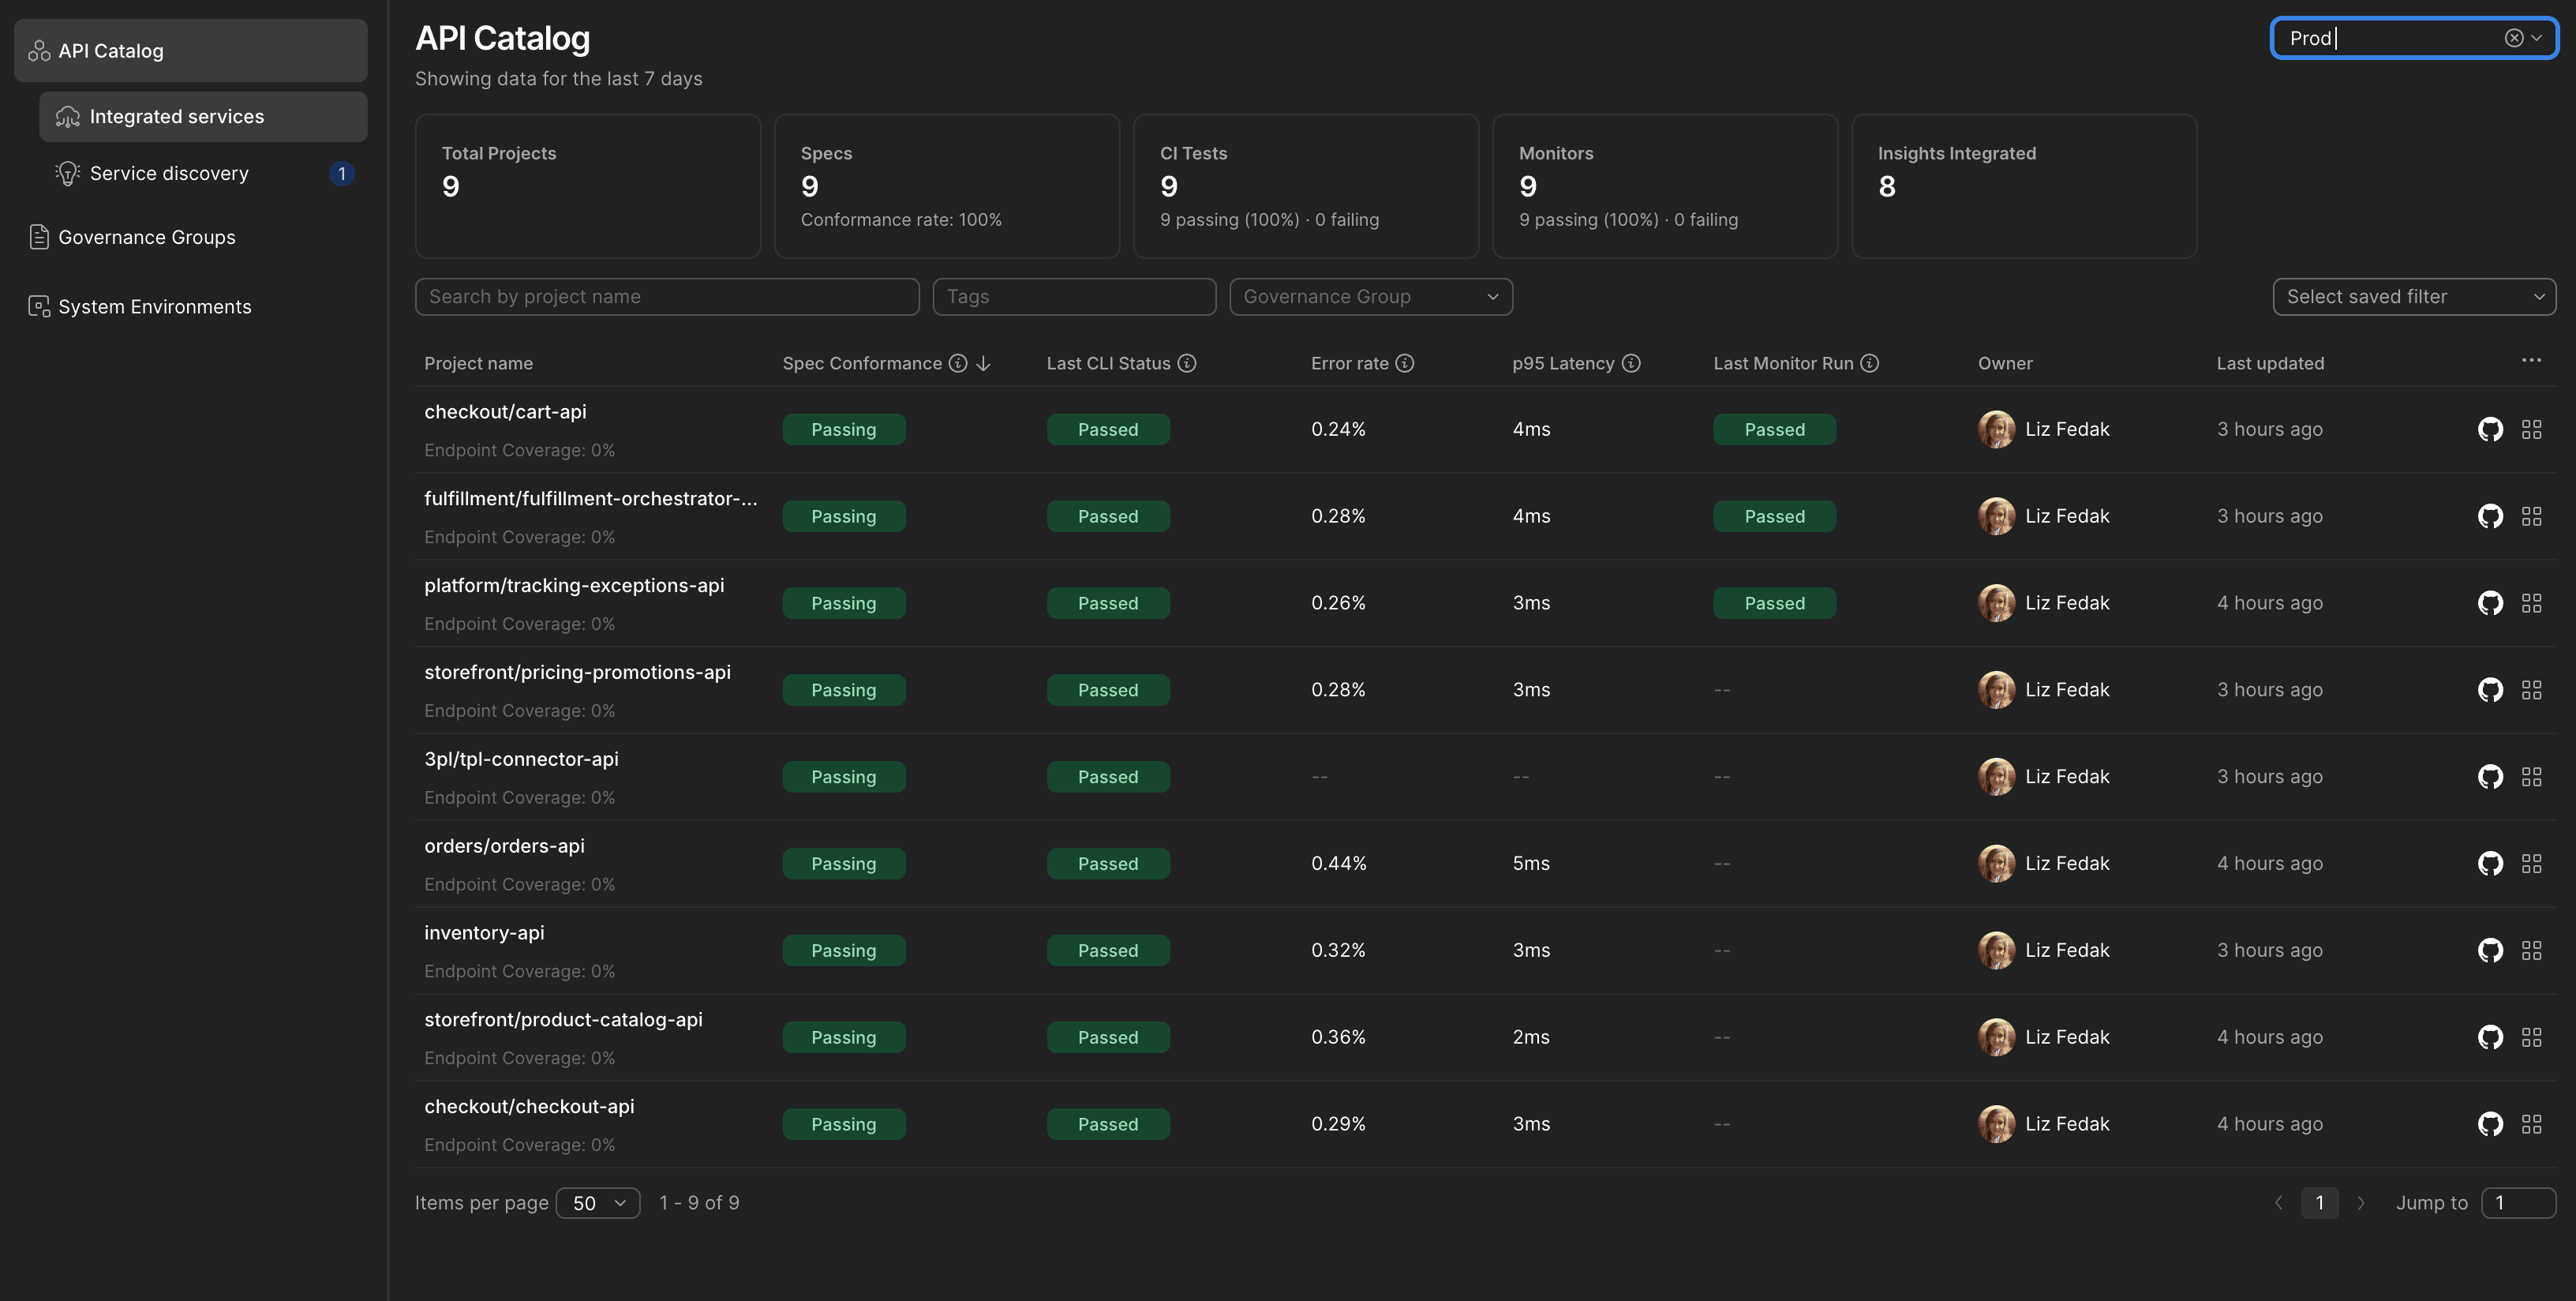Click the info icon next to Error rate
This screenshot has width=2576, height=1301.
coord(1405,363)
